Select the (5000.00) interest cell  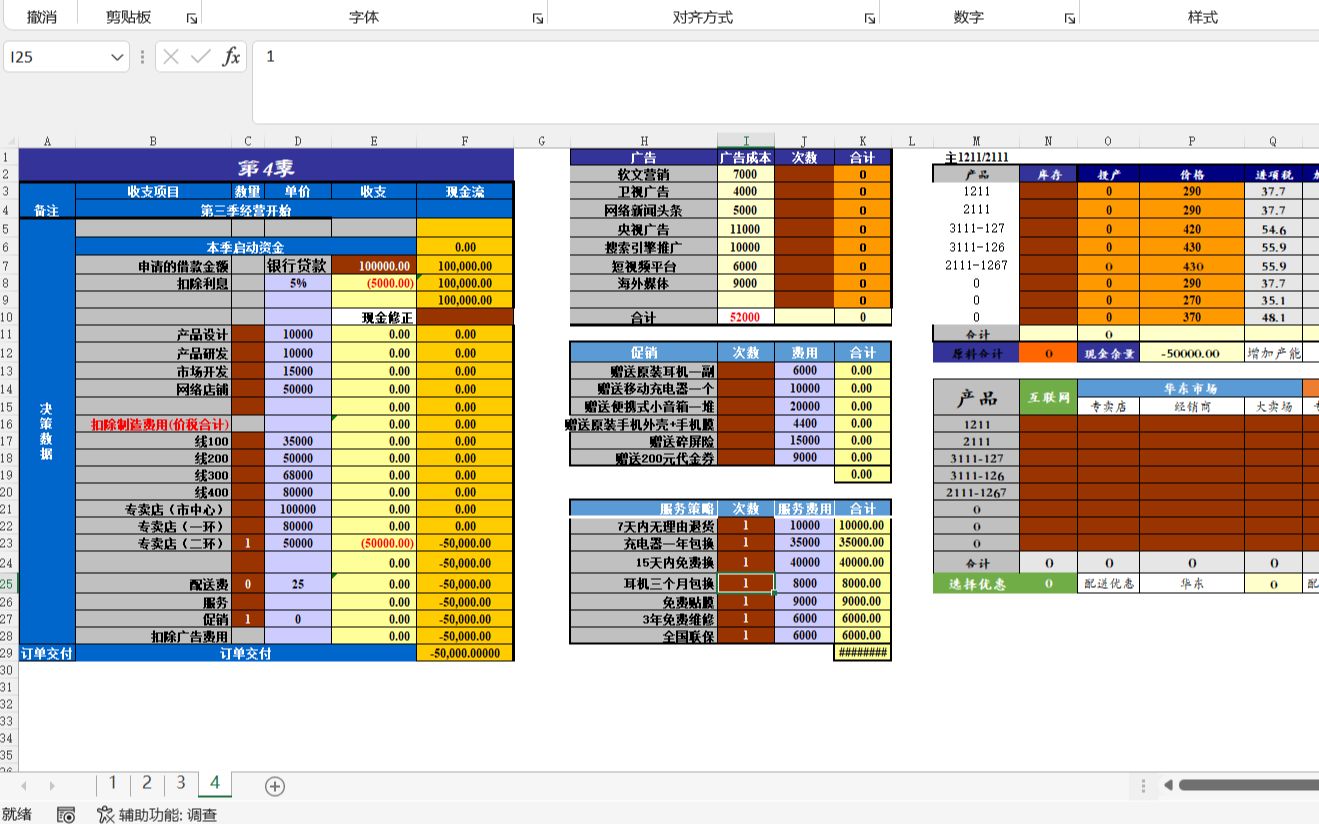point(374,283)
